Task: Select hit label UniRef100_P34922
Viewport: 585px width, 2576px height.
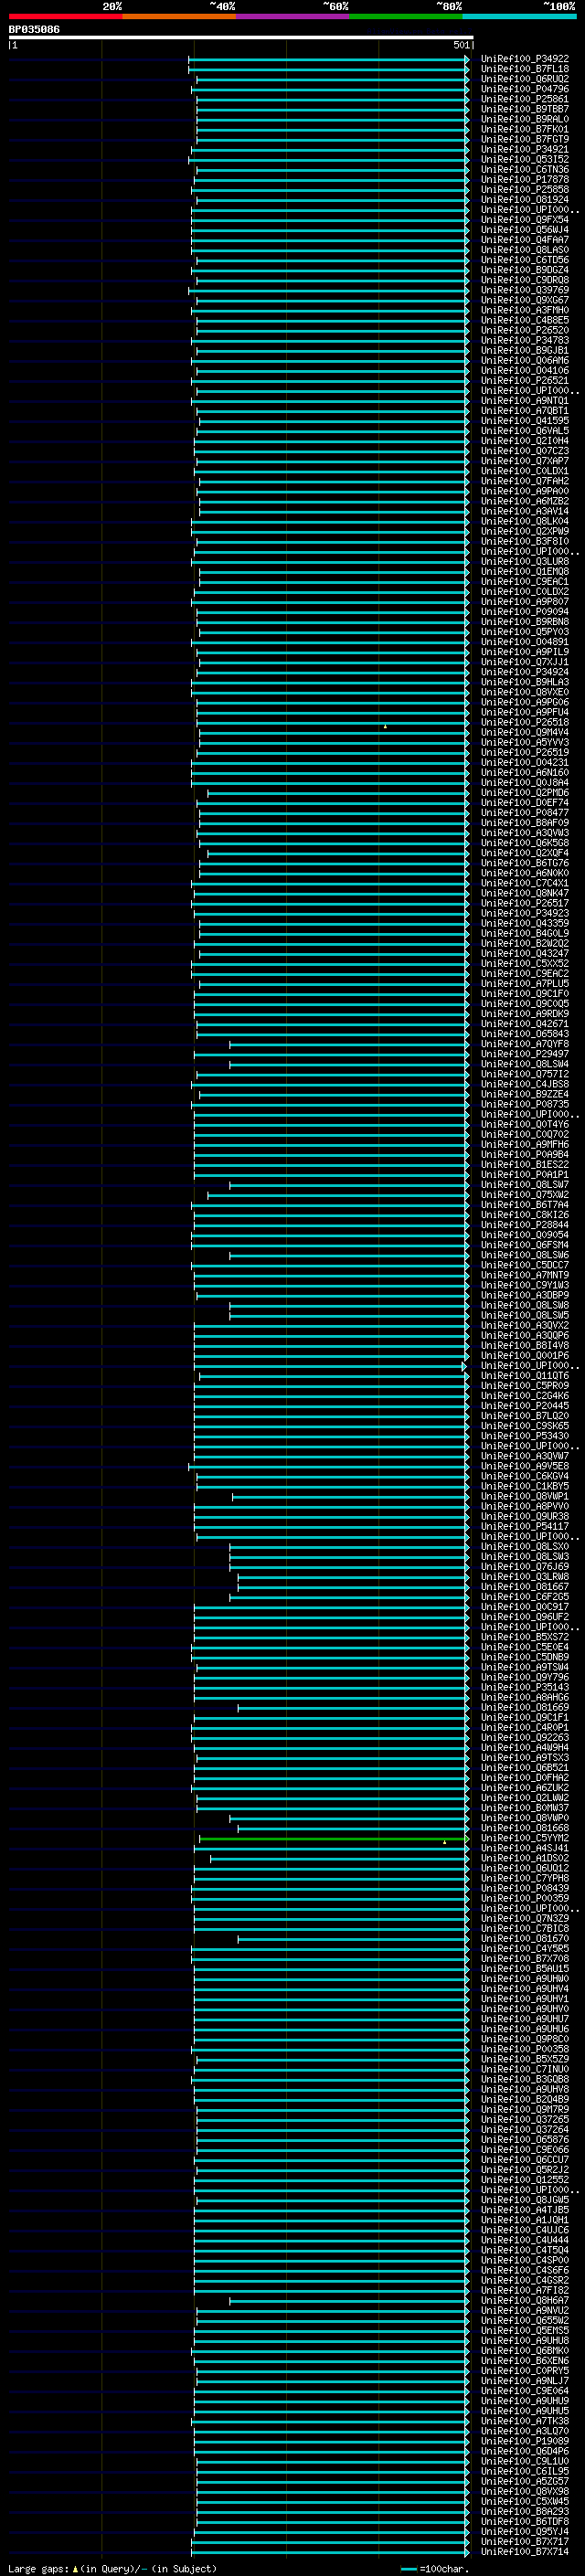Action: click(525, 59)
